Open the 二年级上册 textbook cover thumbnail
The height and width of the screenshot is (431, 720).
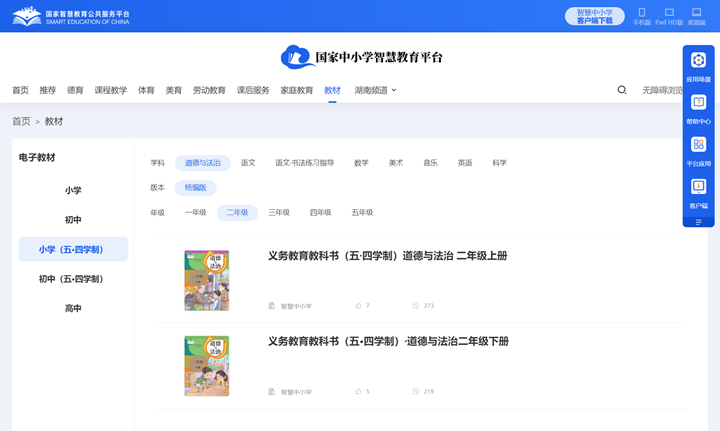[x=207, y=281]
